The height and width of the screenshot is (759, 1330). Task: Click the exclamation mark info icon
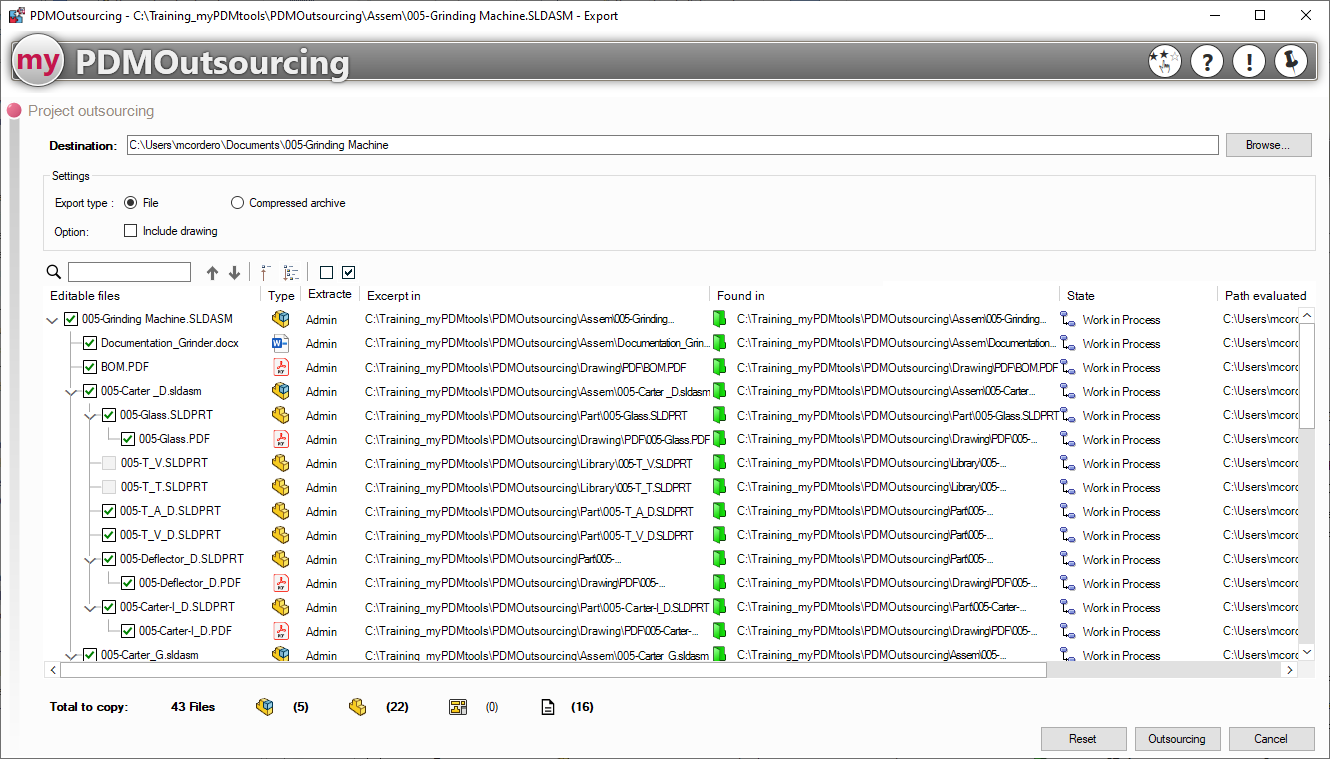[1249, 62]
